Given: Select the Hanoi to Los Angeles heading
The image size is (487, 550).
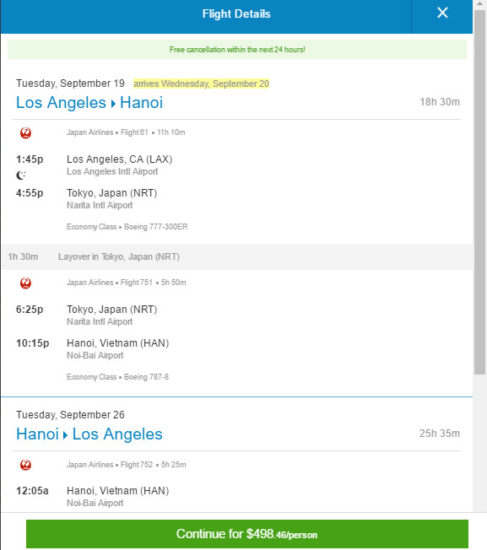Looking at the screenshot, I should click(89, 434).
